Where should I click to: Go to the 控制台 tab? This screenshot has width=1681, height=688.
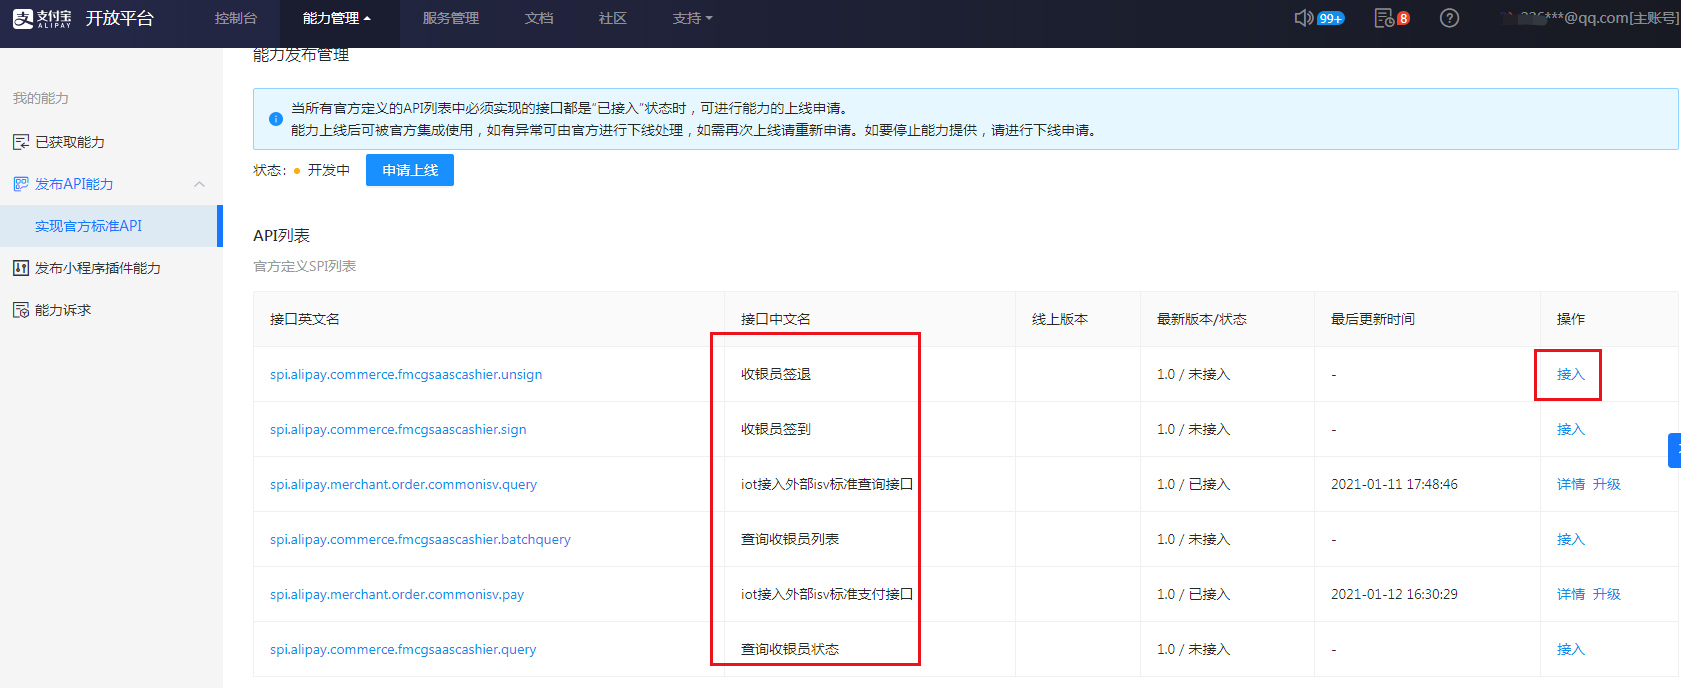point(236,18)
